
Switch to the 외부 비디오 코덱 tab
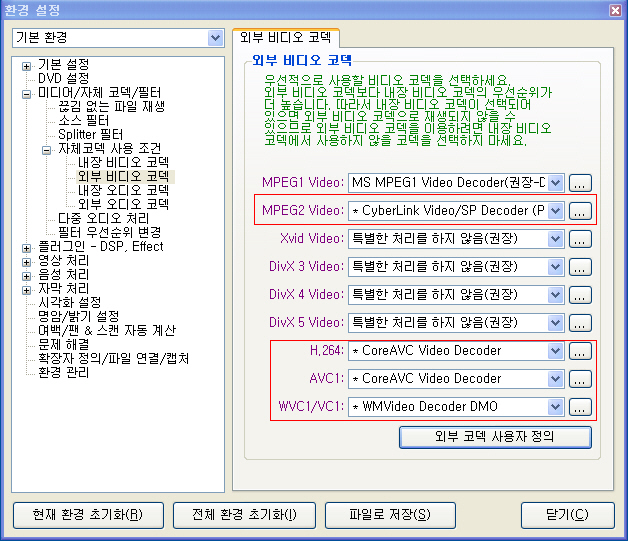pos(286,38)
